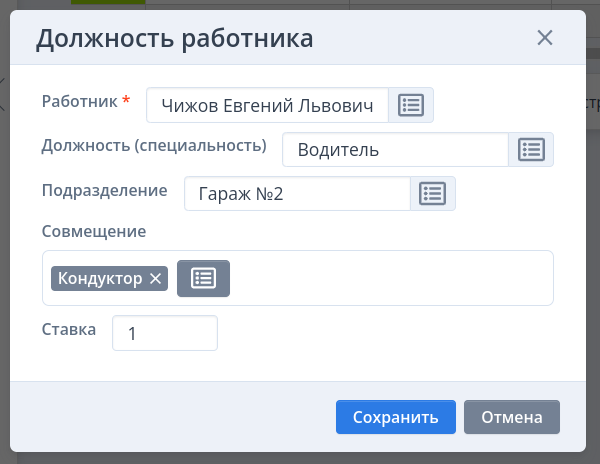Open the Должность (специальность) list icon
This screenshot has height=464, width=600.
coord(531,150)
